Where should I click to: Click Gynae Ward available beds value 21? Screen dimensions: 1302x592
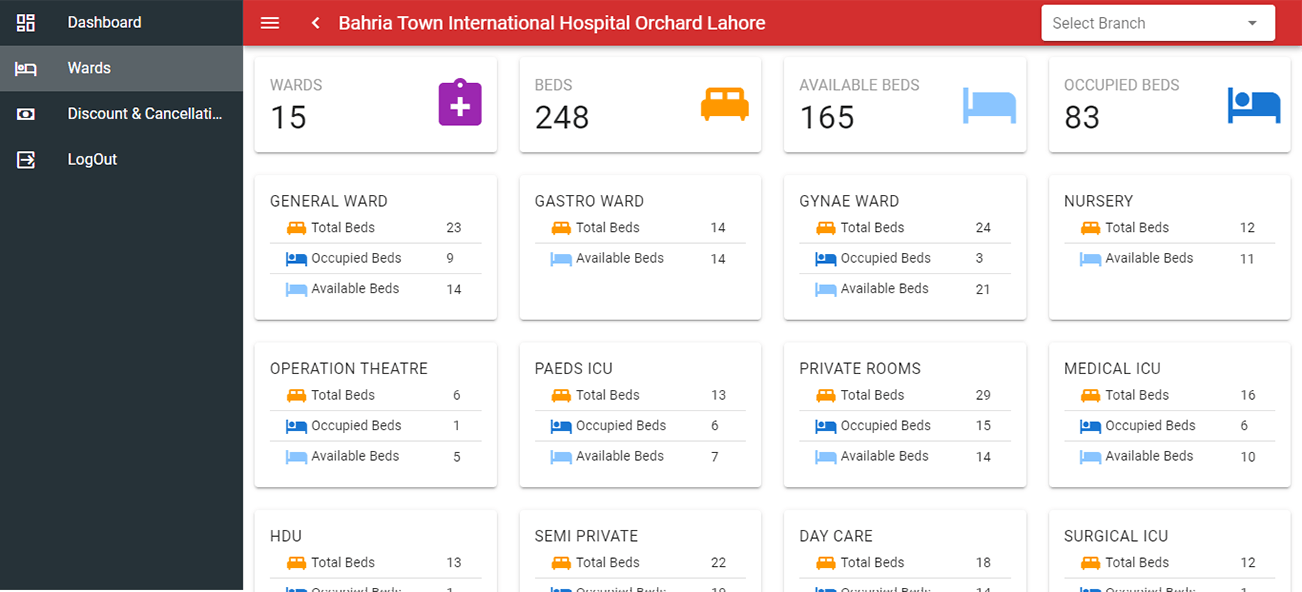pos(983,289)
